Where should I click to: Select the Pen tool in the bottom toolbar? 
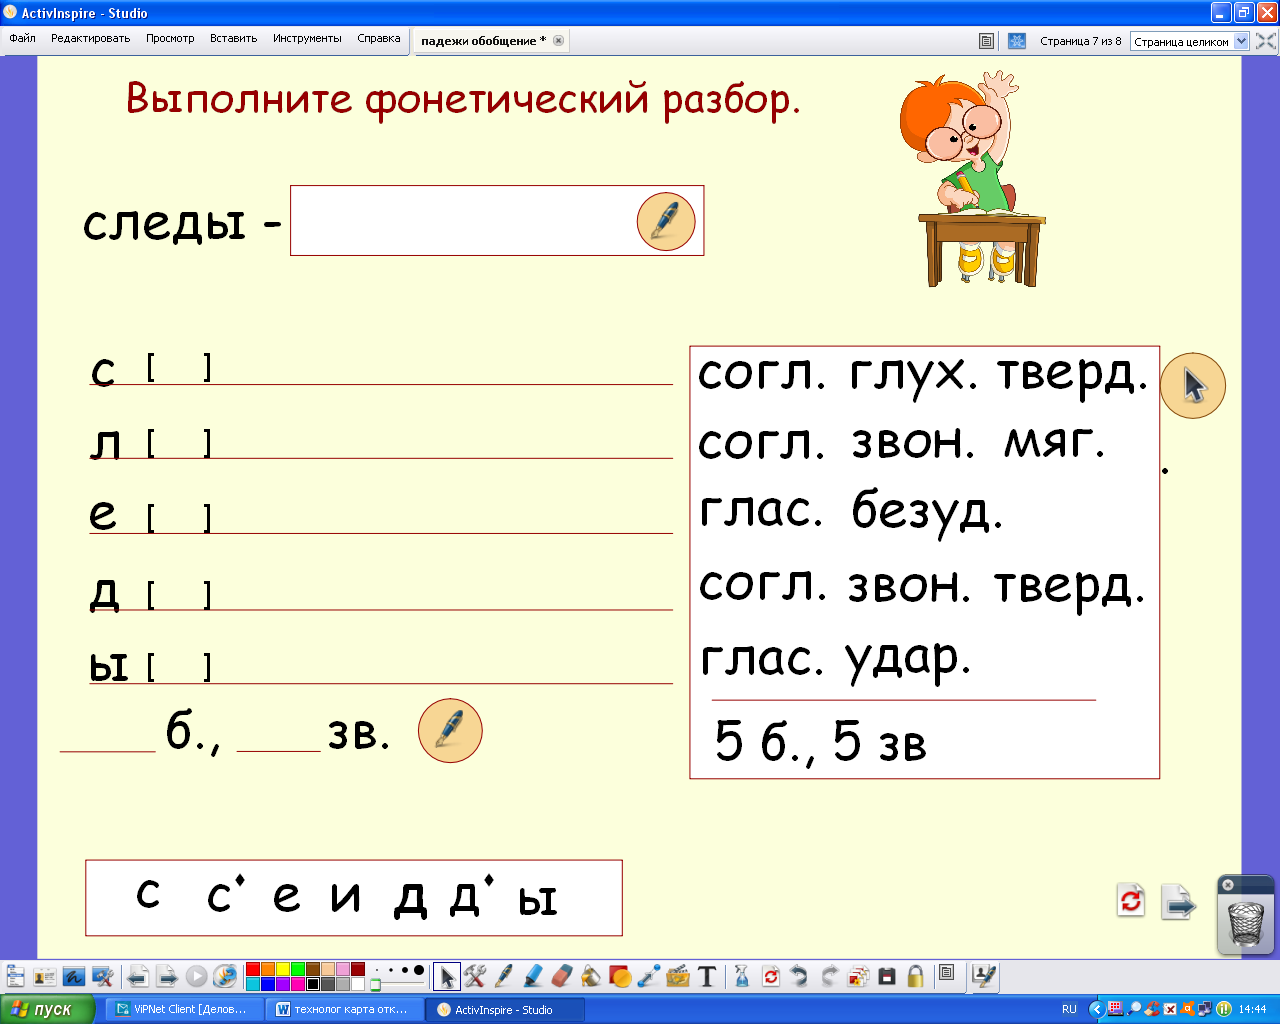coord(504,976)
